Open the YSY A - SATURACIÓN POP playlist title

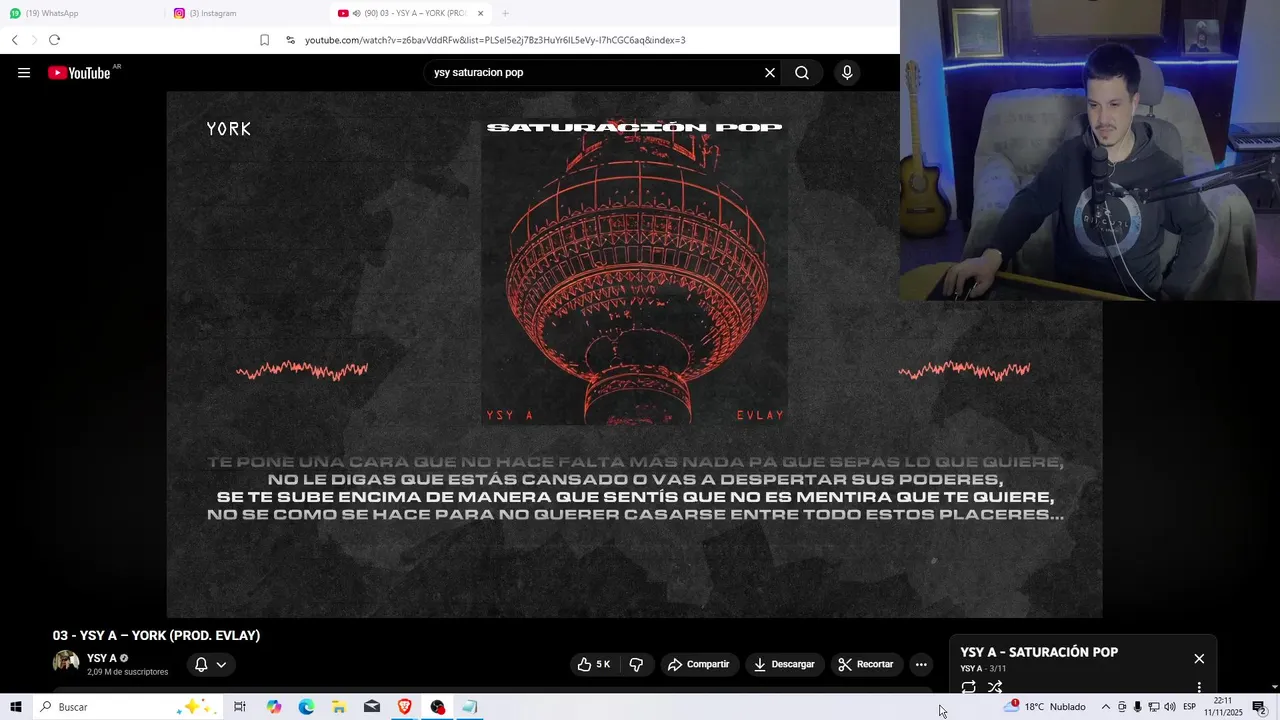pos(1039,652)
